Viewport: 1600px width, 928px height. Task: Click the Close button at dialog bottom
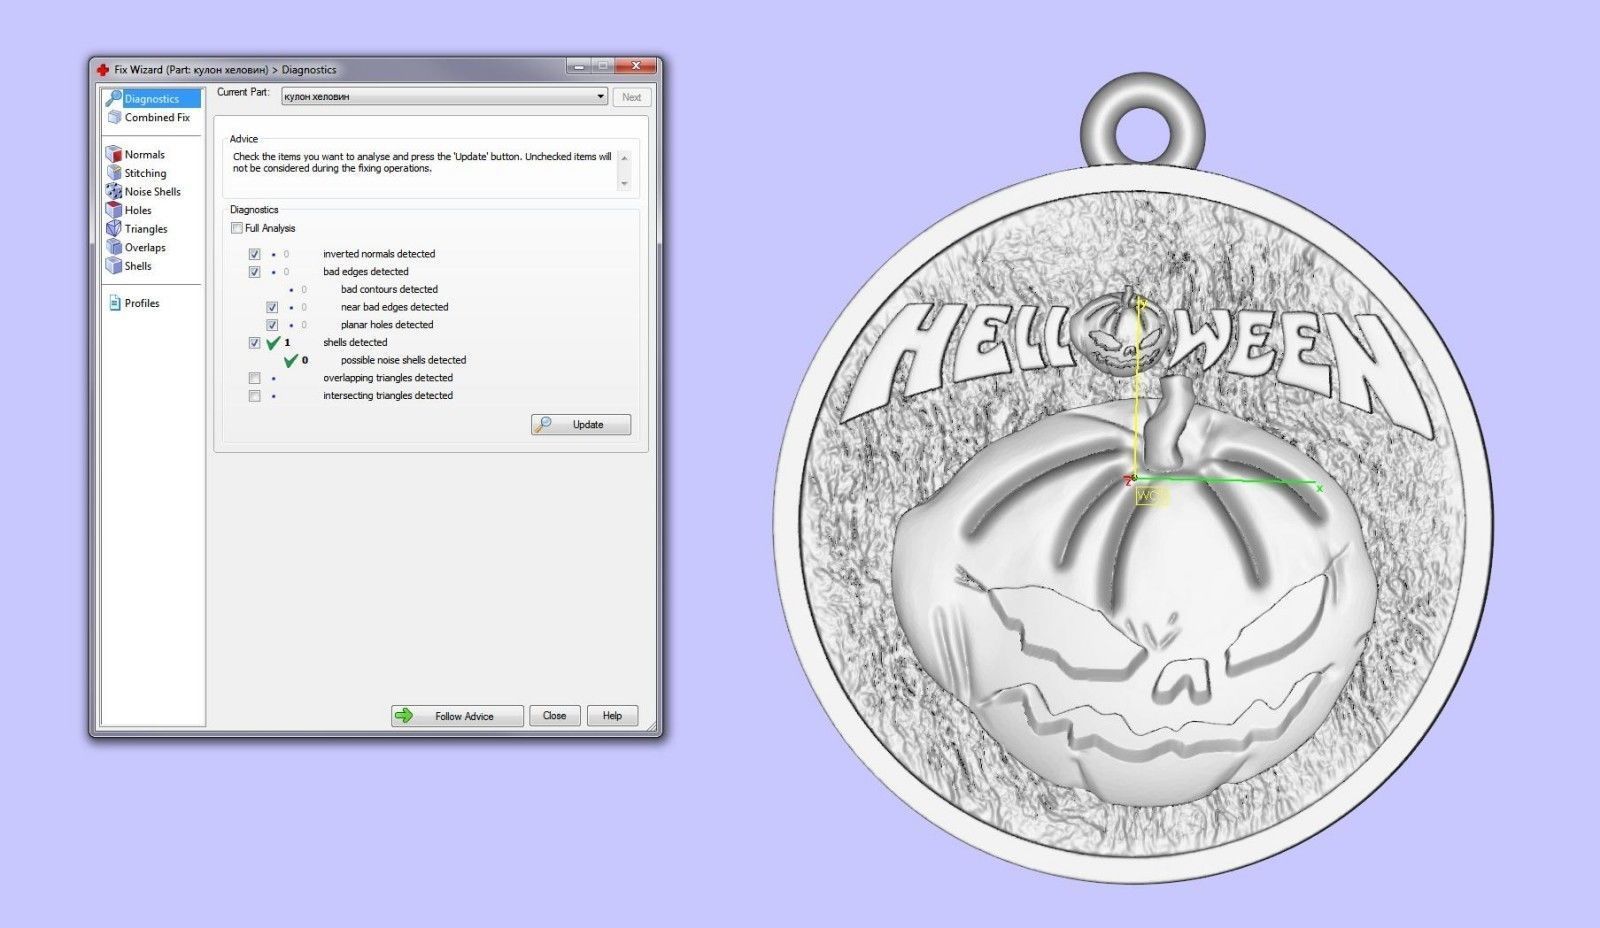pyautogui.click(x=554, y=716)
